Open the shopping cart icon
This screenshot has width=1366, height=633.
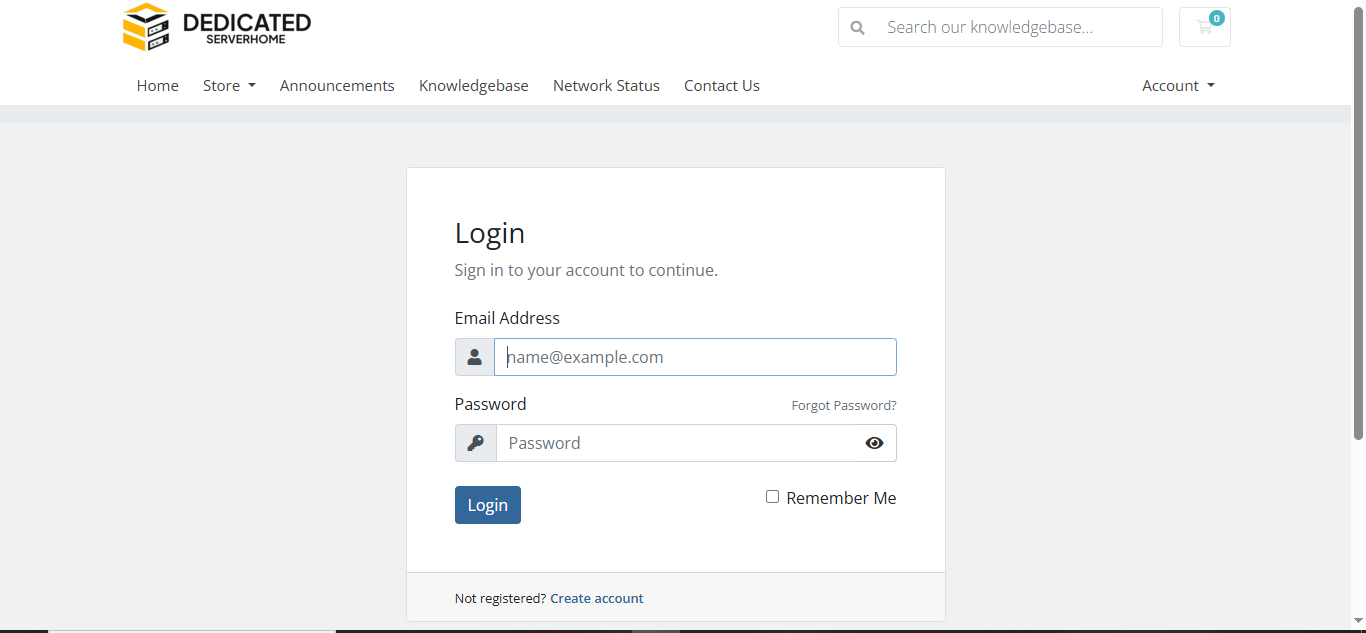coord(1204,27)
